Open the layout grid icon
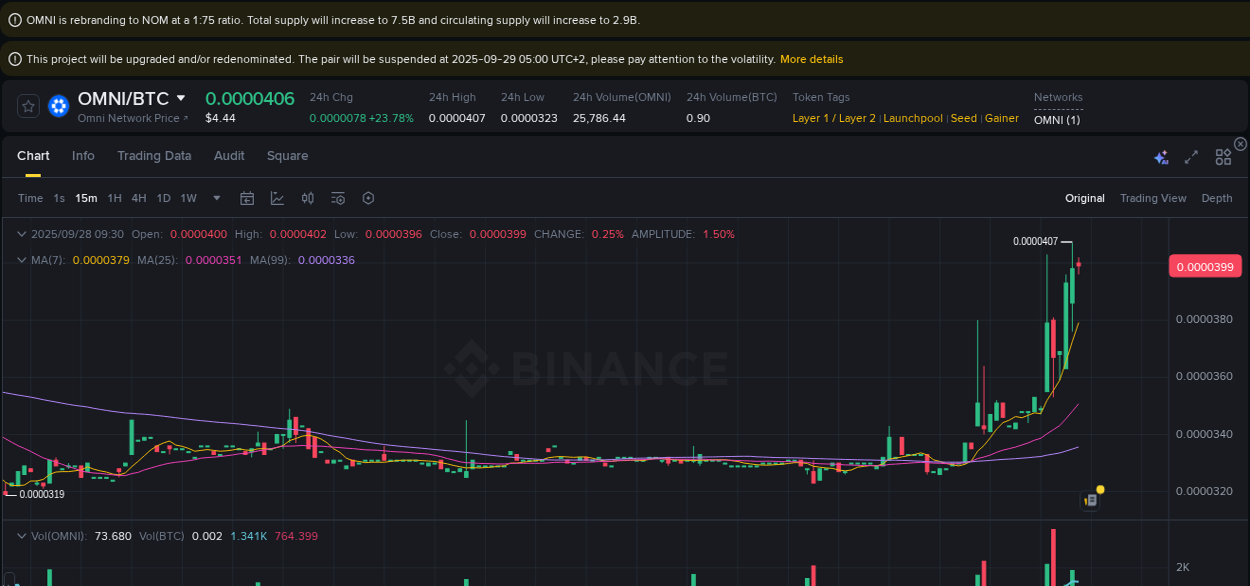Image resolution: width=1250 pixels, height=586 pixels. click(1223, 157)
